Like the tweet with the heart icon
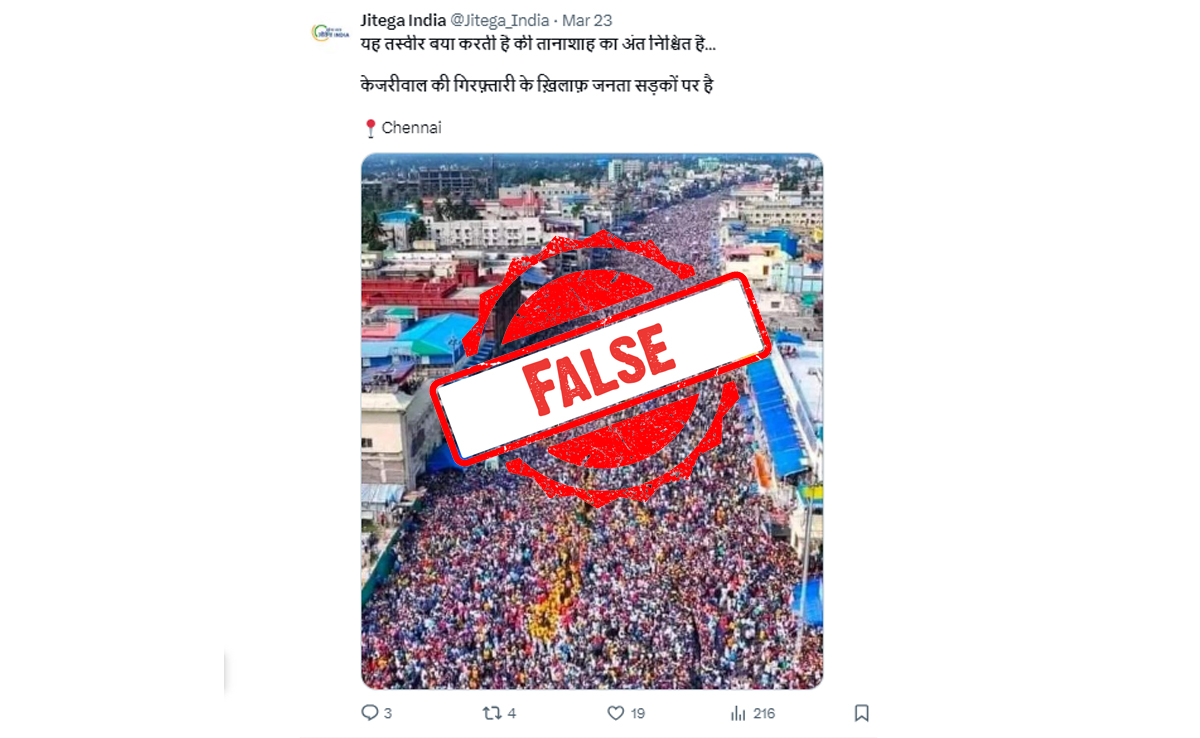 616,713
